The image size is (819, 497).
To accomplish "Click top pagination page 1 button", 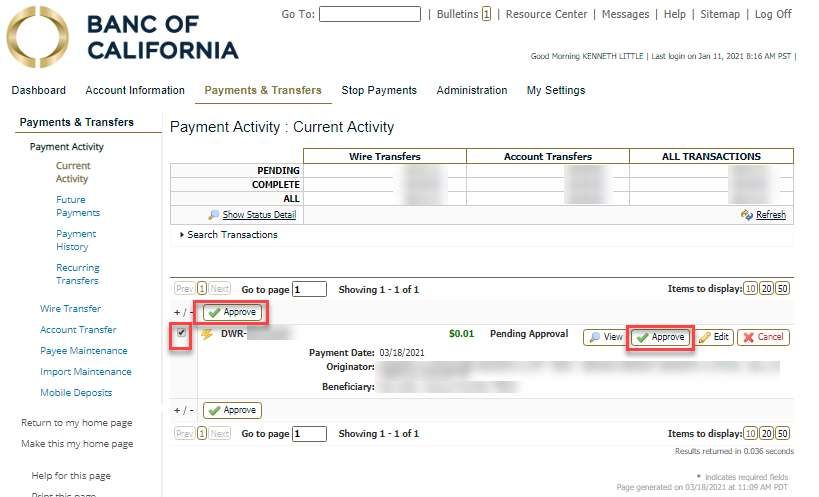I will (202, 289).
